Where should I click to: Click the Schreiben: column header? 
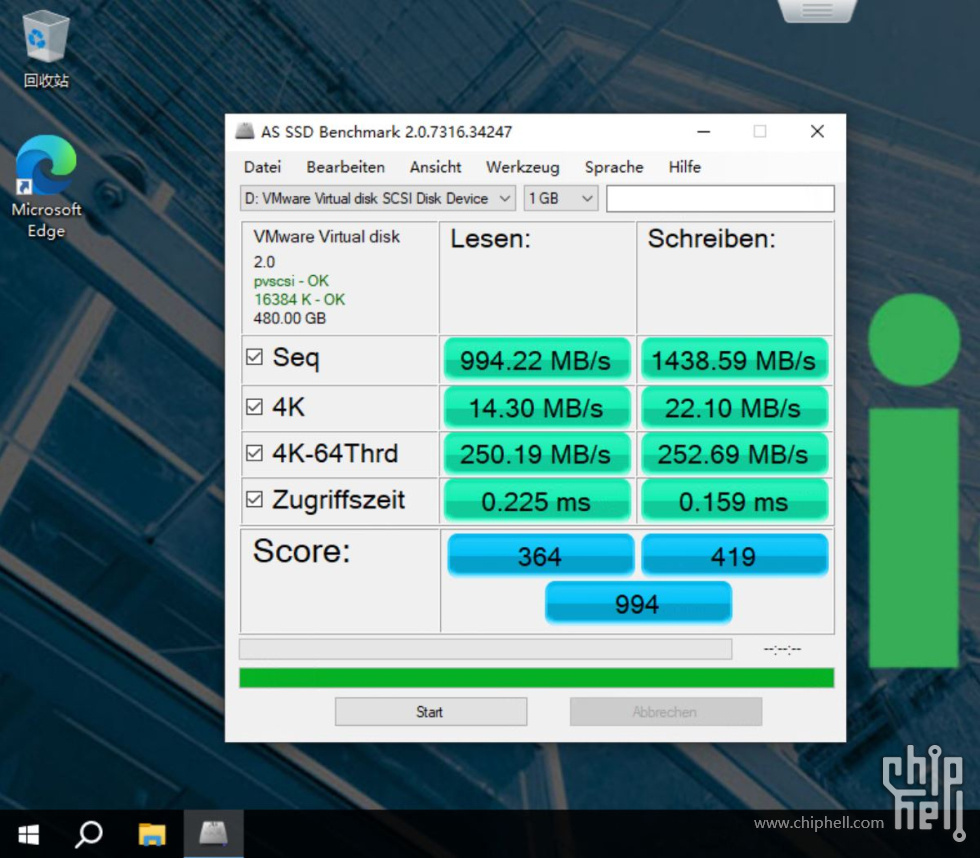point(711,239)
